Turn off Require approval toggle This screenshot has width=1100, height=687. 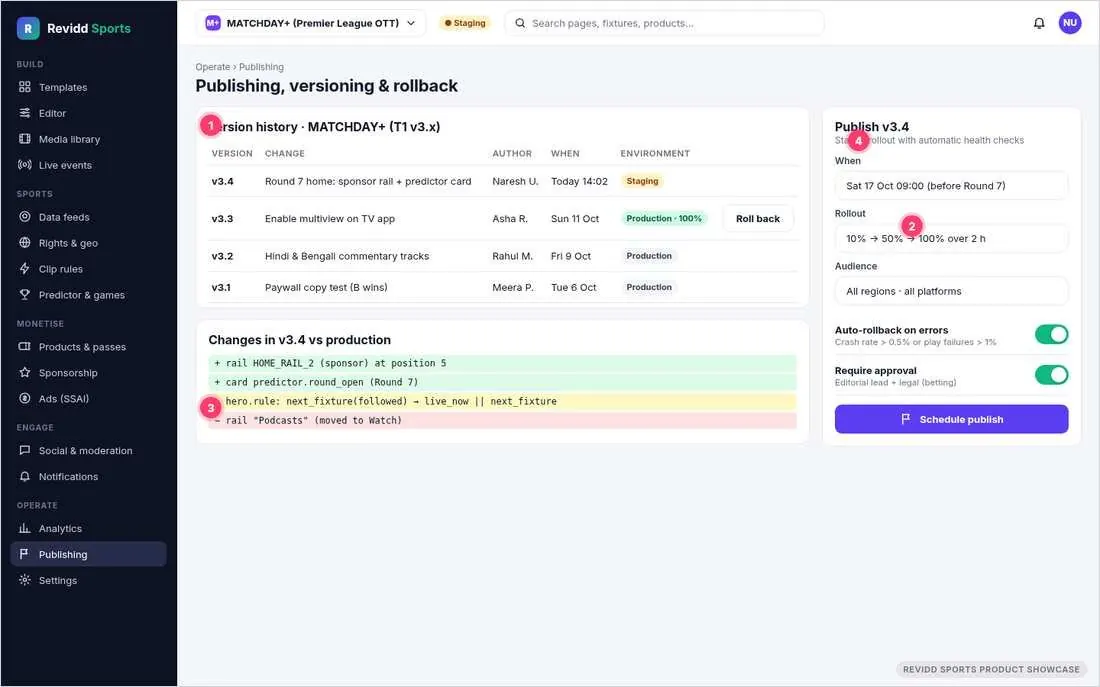1051,375
